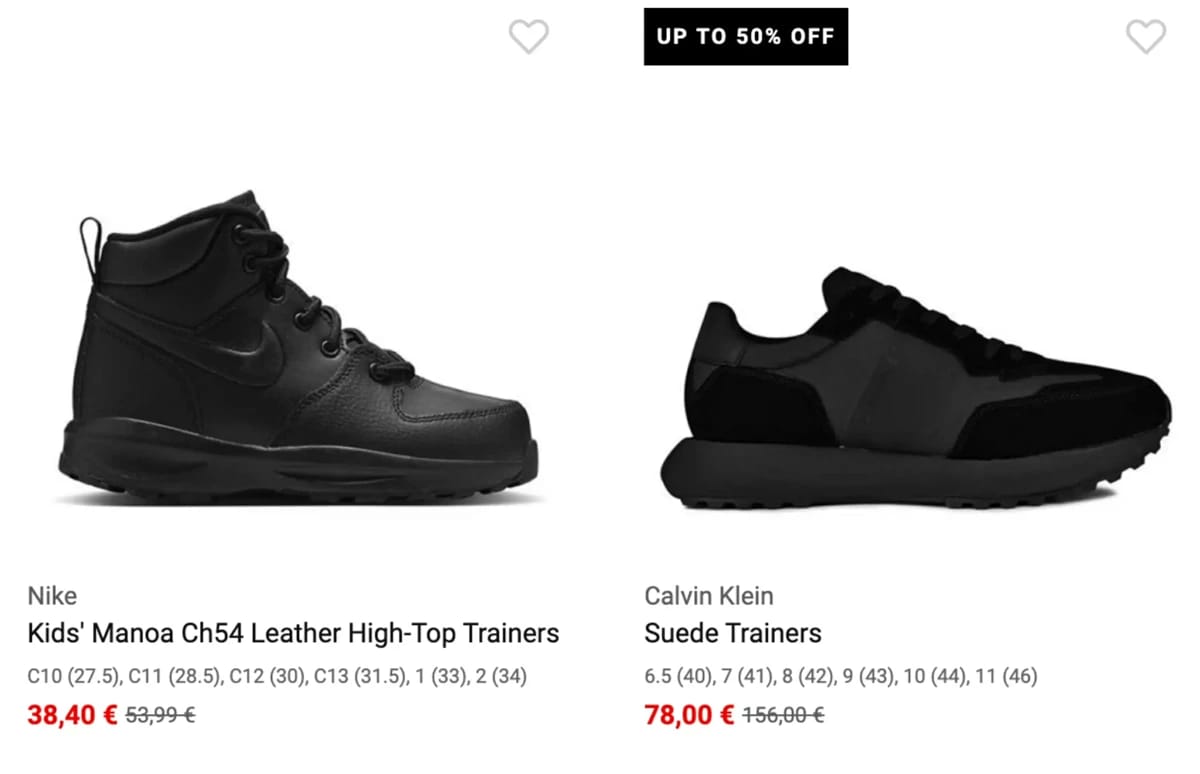Choose size C12 (30) on the Nike trainers
The height and width of the screenshot is (774, 1200).
coord(268,677)
